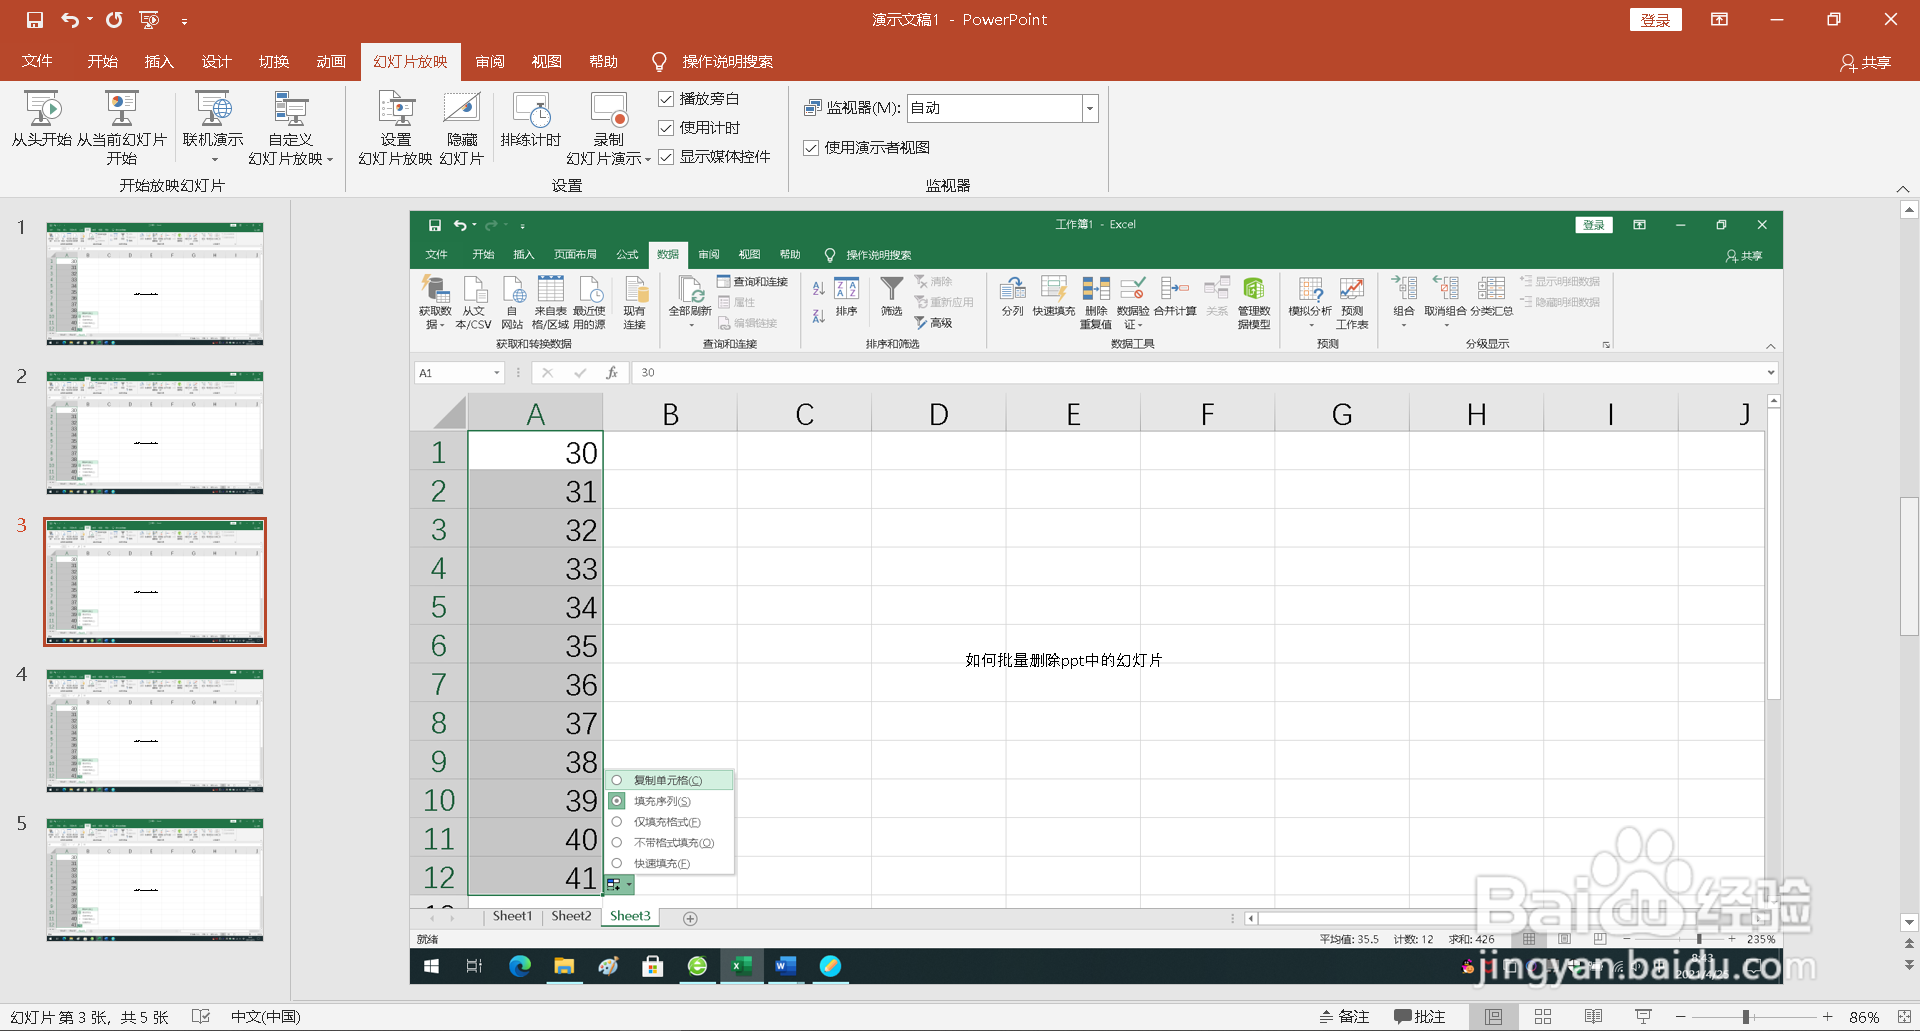Click 从当前幻灯片开始 icon

point(121,128)
